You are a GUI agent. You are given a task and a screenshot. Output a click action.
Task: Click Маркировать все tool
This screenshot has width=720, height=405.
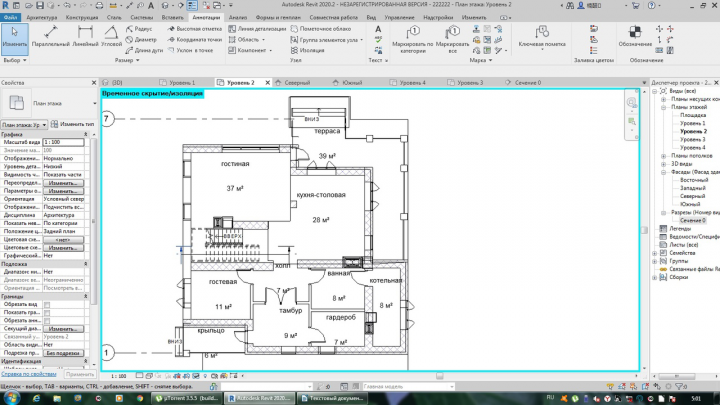[x=452, y=39]
